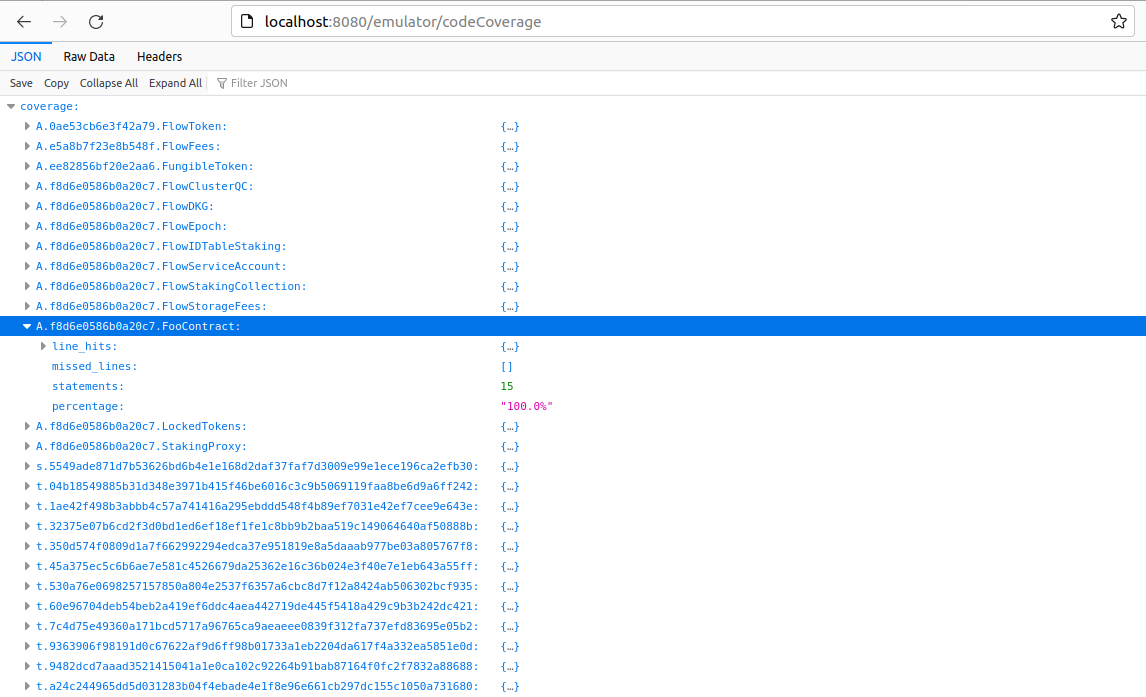Expand the StakingProxy entry
Image resolution: width=1146 pixels, height=697 pixels.
click(27, 446)
